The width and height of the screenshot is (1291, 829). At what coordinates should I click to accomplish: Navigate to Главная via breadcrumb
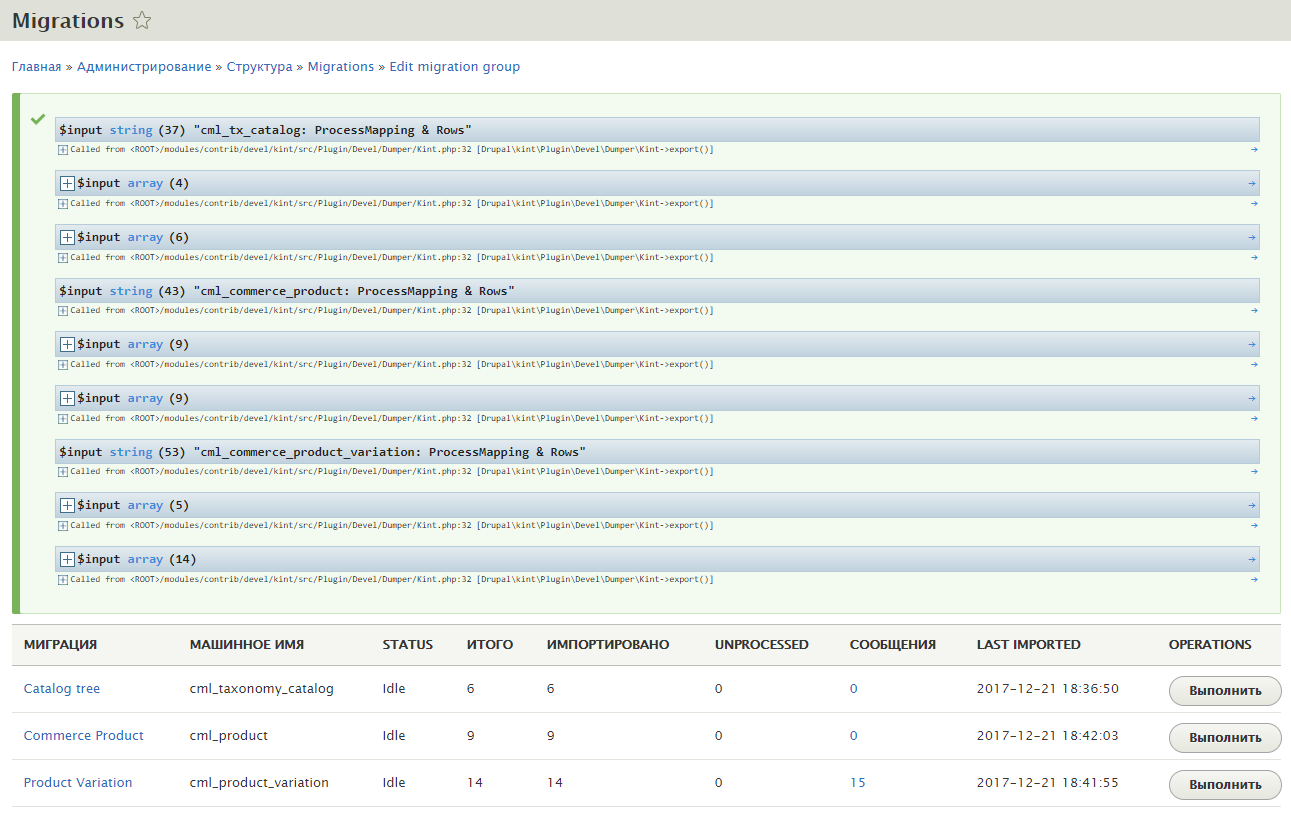(x=34, y=66)
